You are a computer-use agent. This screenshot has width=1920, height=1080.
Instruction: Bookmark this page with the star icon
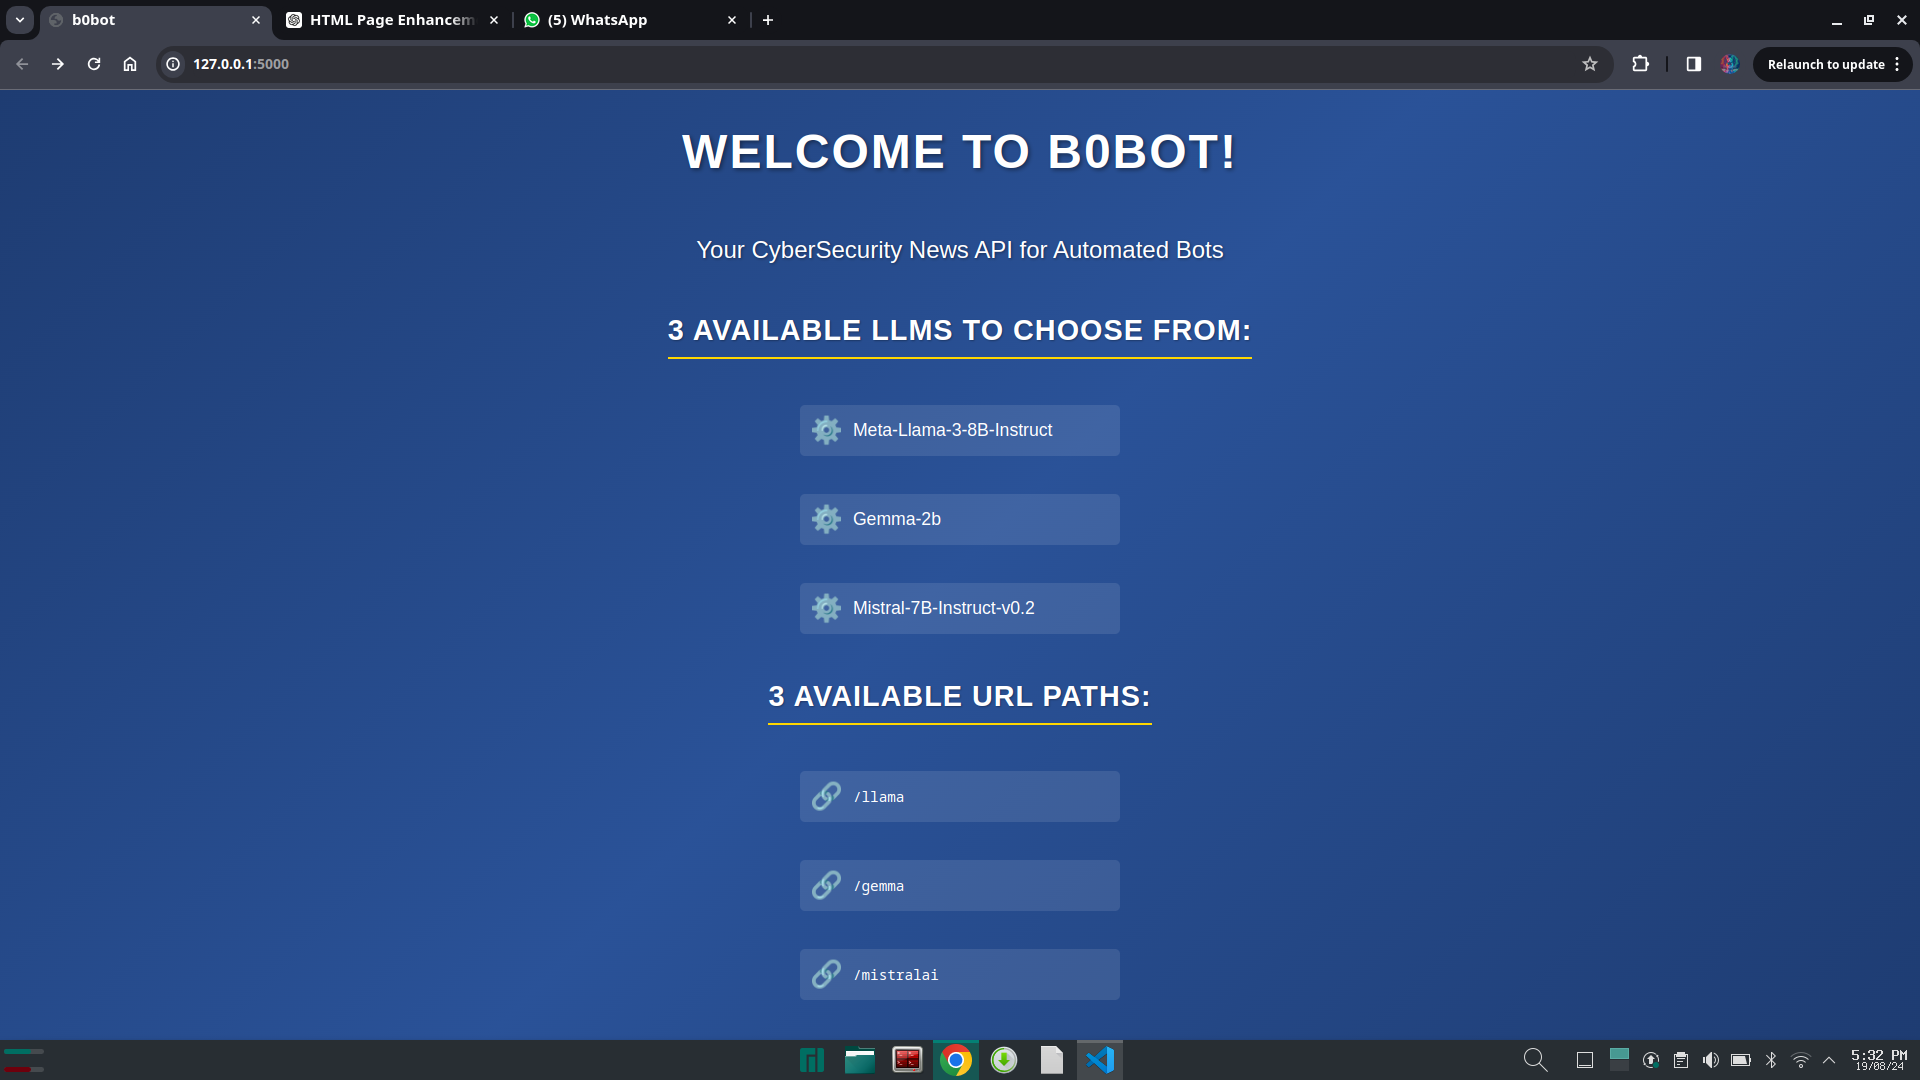pos(1590,64)
